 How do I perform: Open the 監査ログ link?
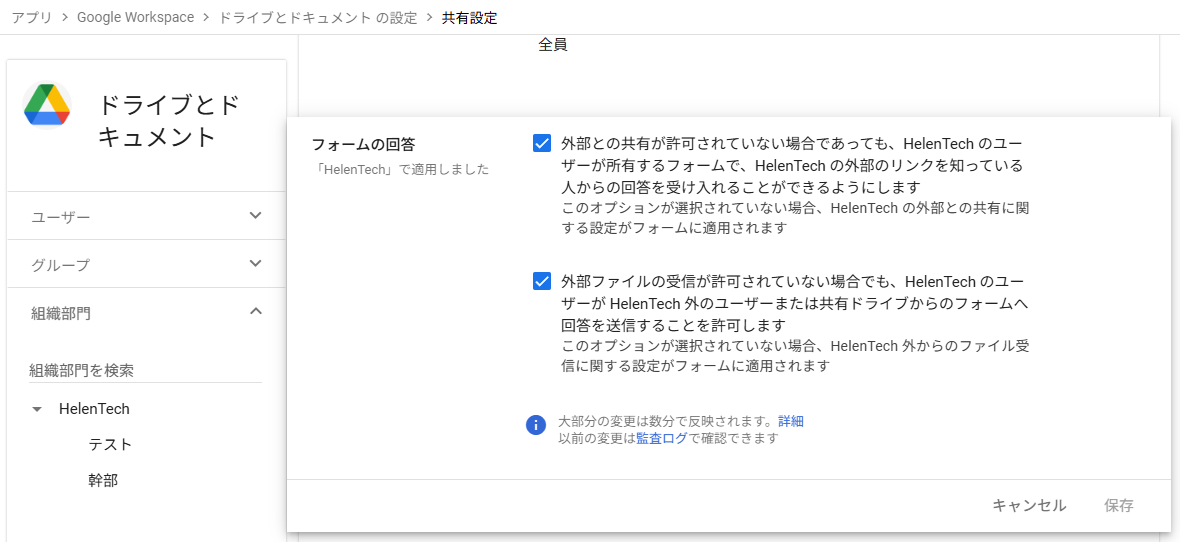pyautogui.click(x=661, y=438)
